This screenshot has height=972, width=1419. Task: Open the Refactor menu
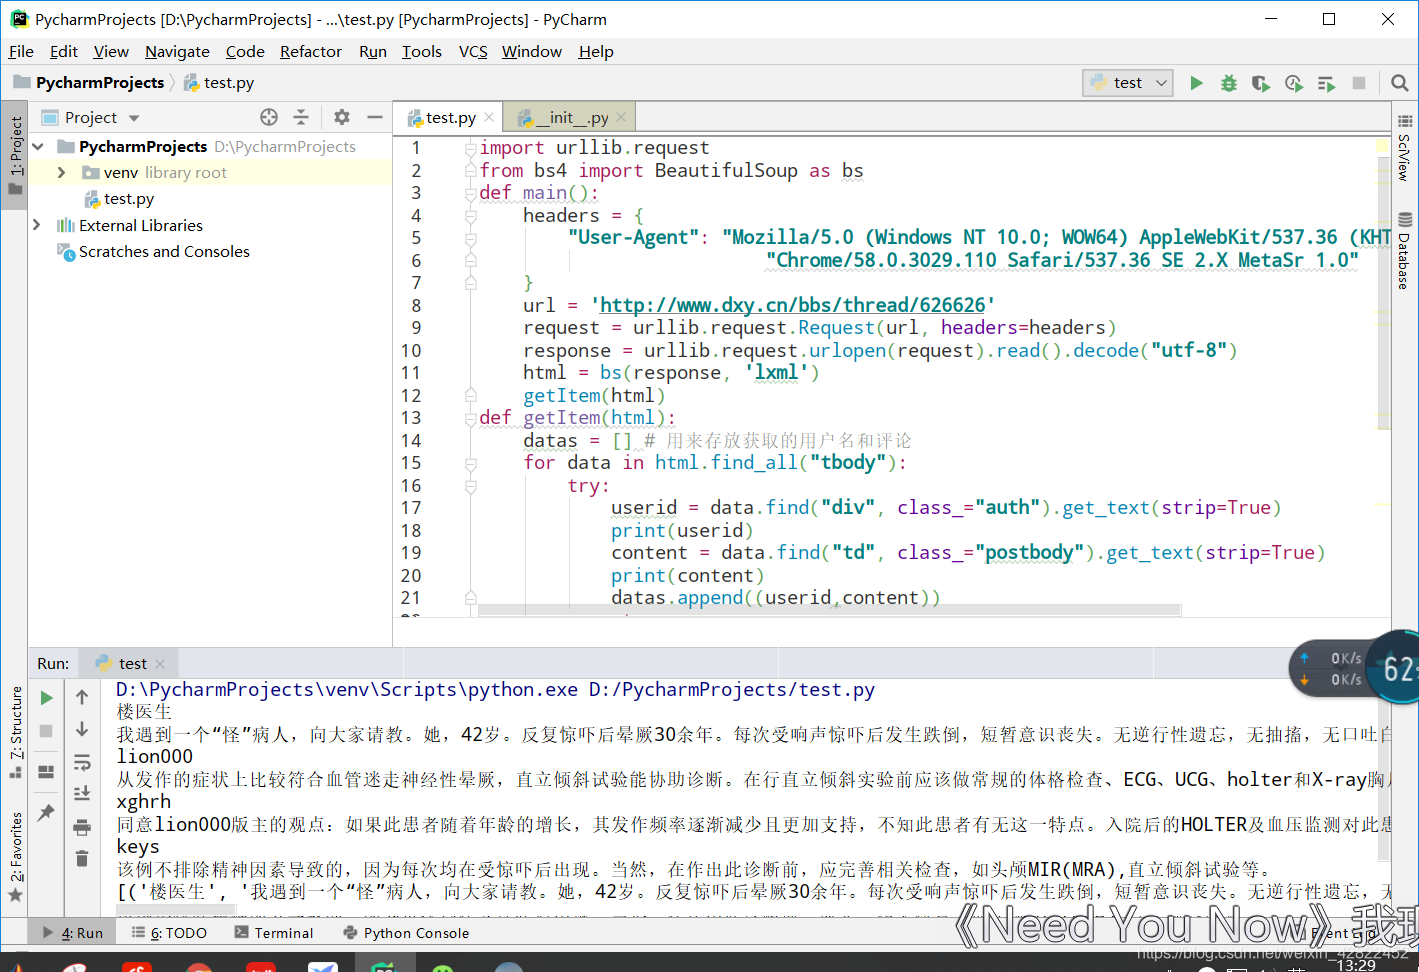pos(310,51)
